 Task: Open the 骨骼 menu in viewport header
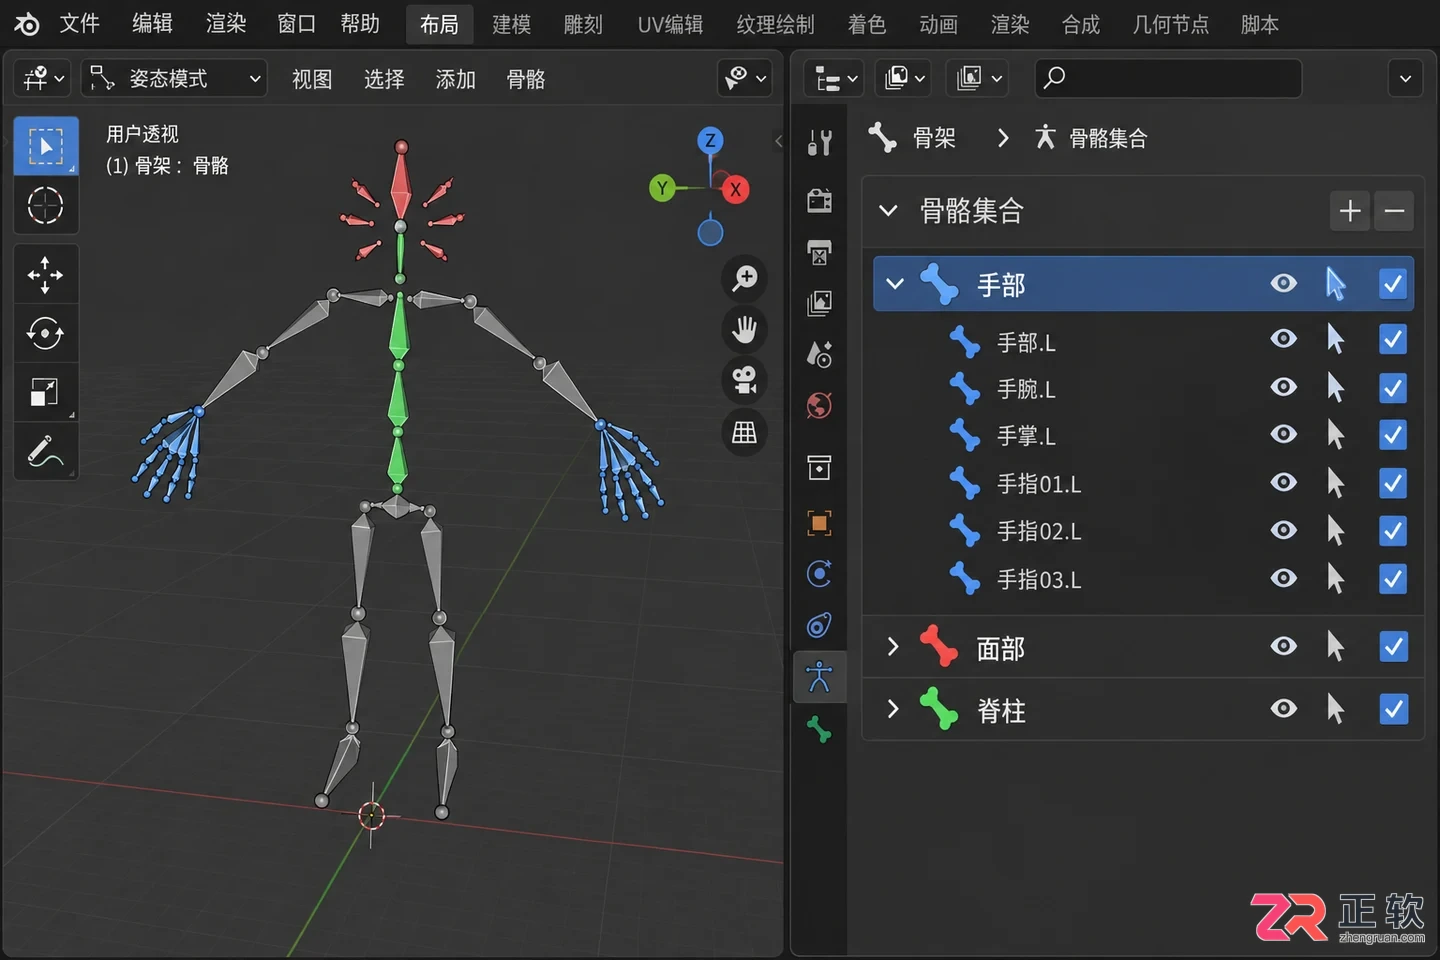tap(526, 79)
